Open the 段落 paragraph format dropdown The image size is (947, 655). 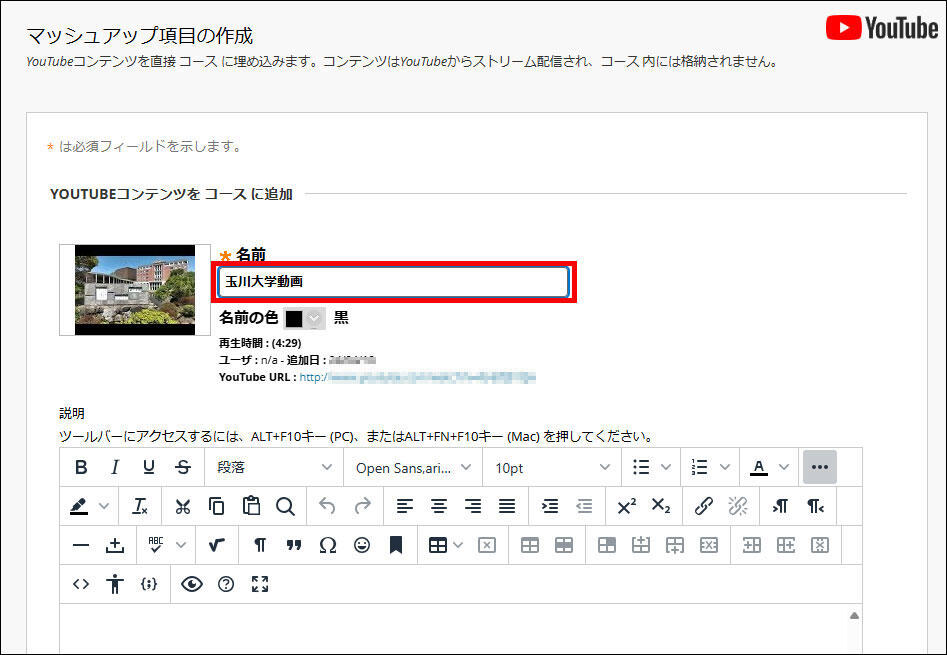tap(274, 467)
